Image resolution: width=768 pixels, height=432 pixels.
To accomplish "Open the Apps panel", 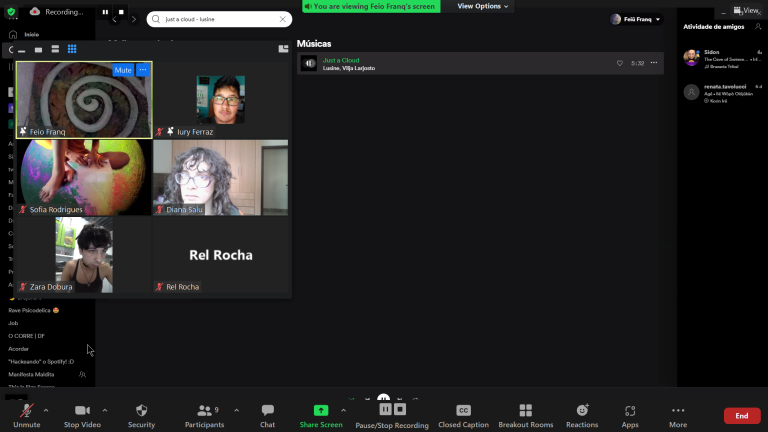I will click(630, 415).
